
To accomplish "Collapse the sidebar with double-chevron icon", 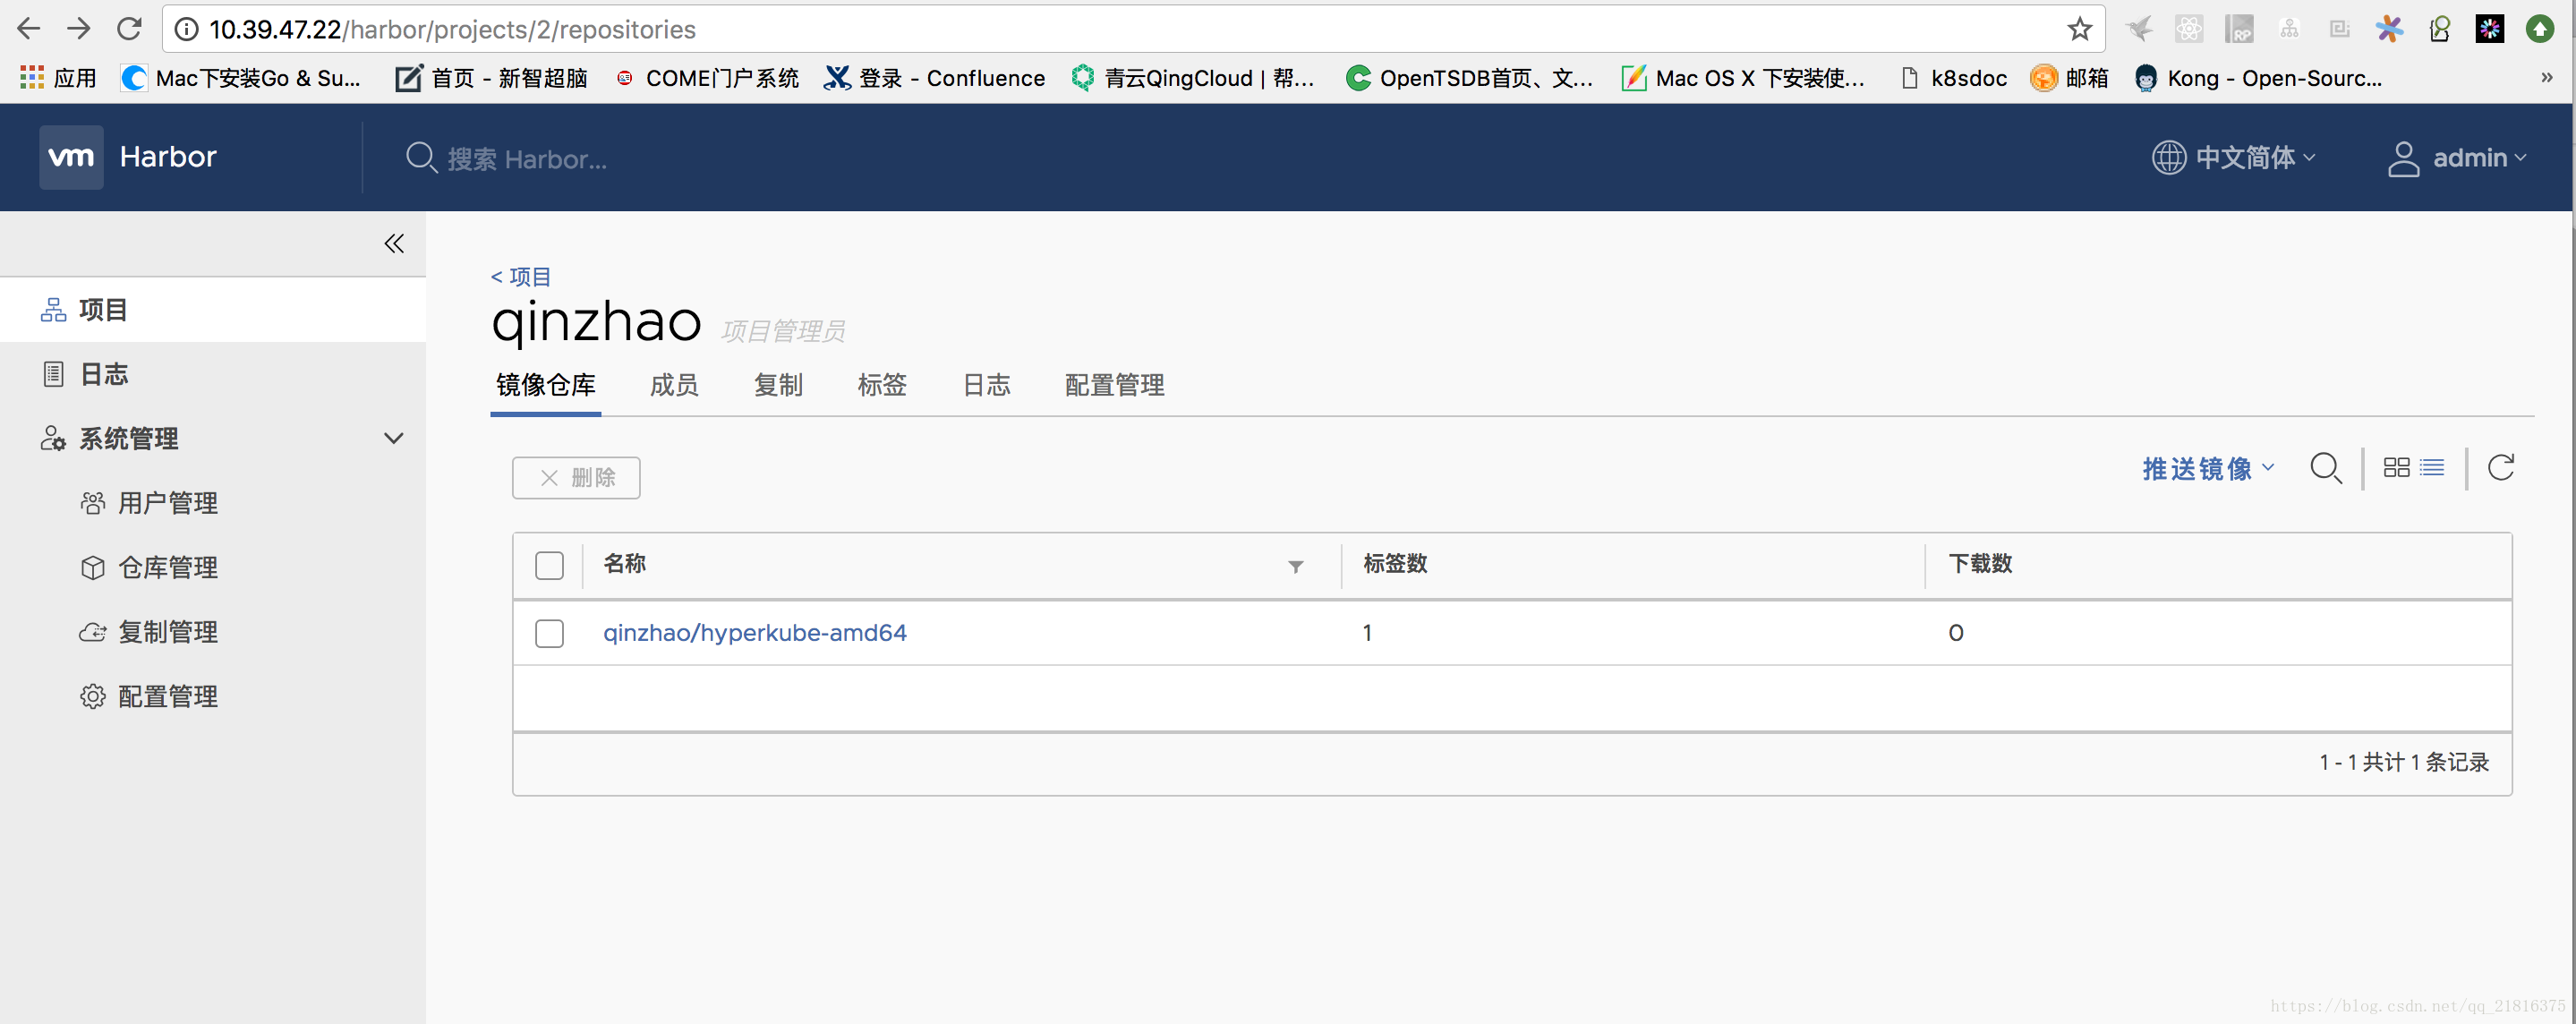I will pos(394,244).
